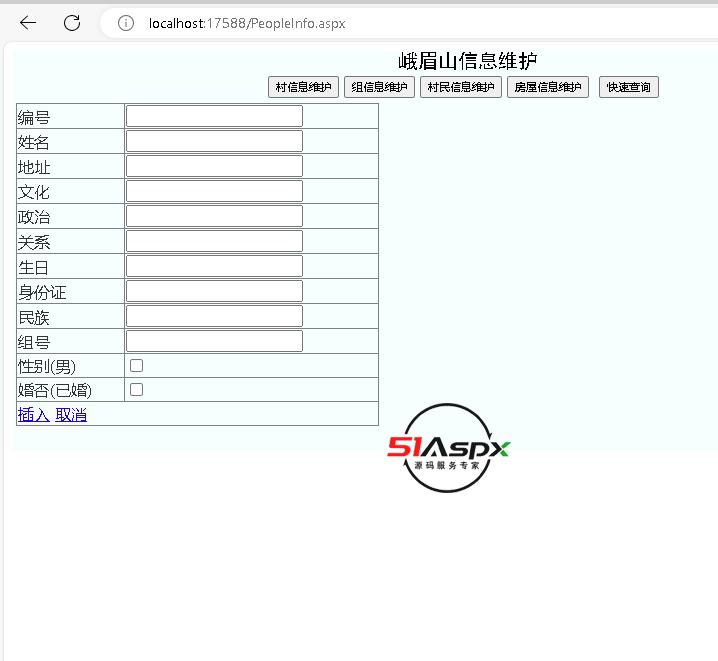
Task: Open the 村民信息维护 page button
Action: tap(461, 87)
